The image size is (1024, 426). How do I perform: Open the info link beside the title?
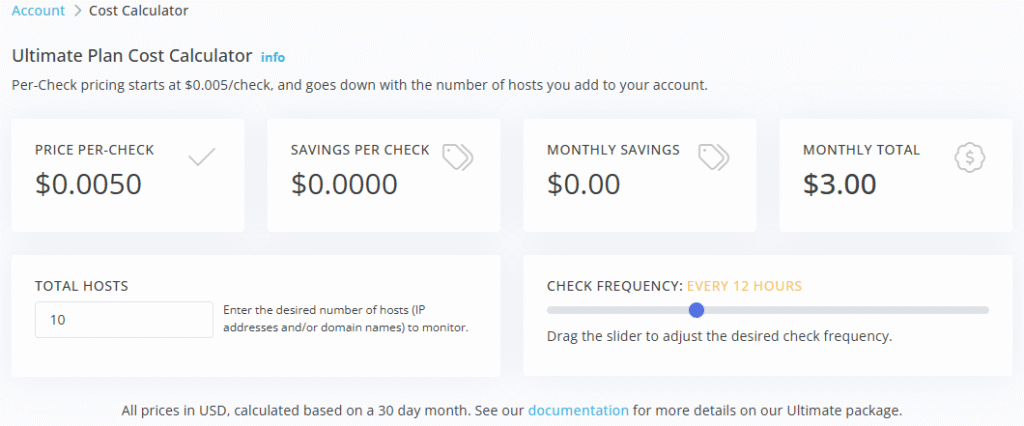(272, 58)
